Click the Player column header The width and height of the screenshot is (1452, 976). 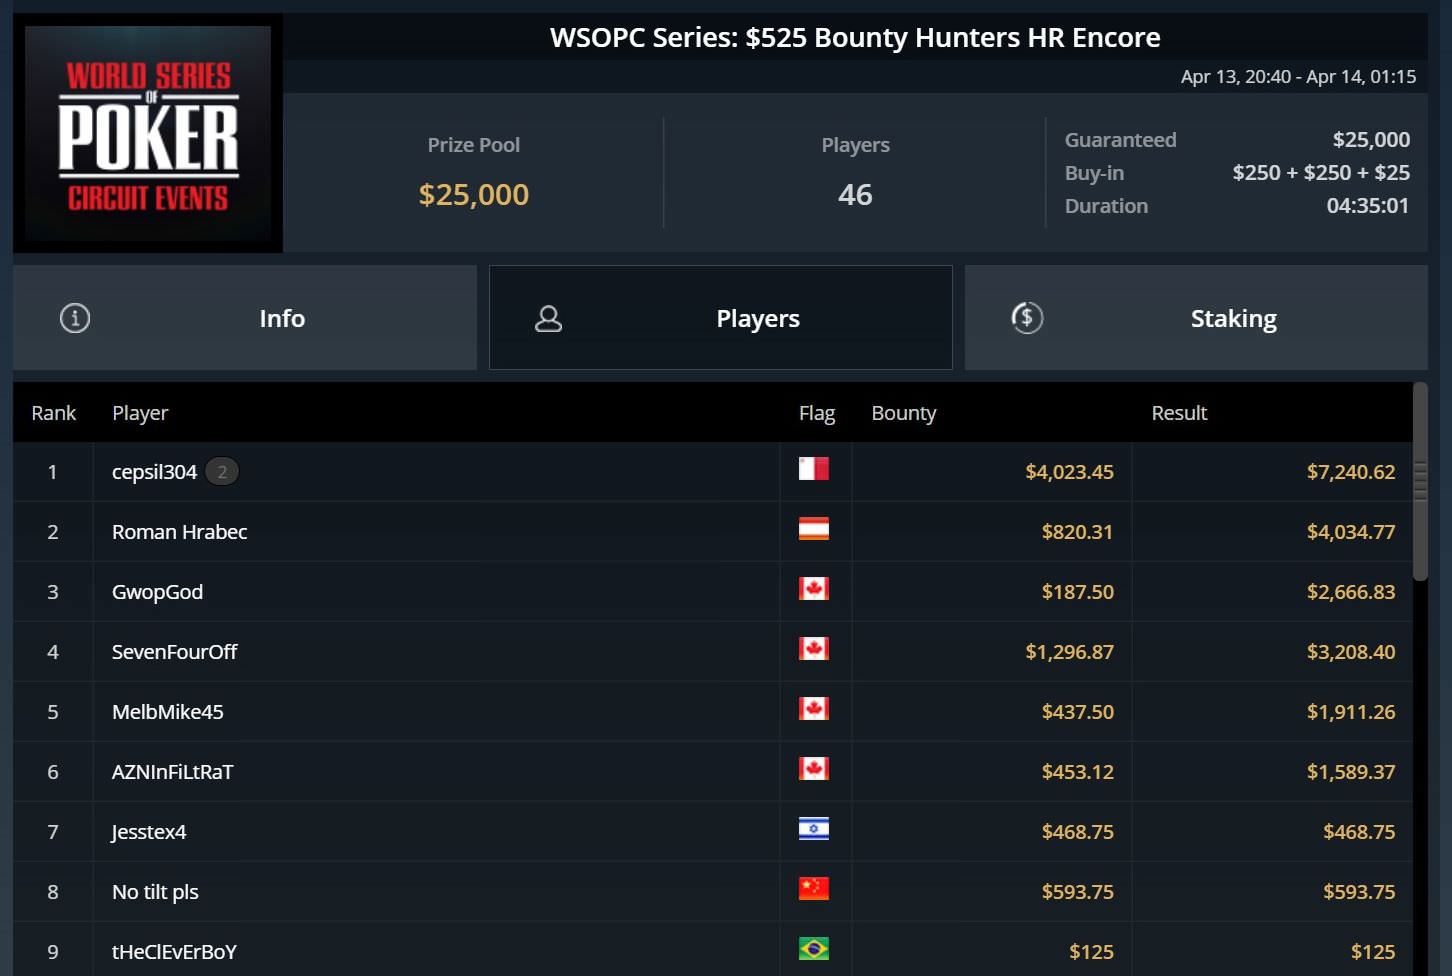tap(140, 413)
